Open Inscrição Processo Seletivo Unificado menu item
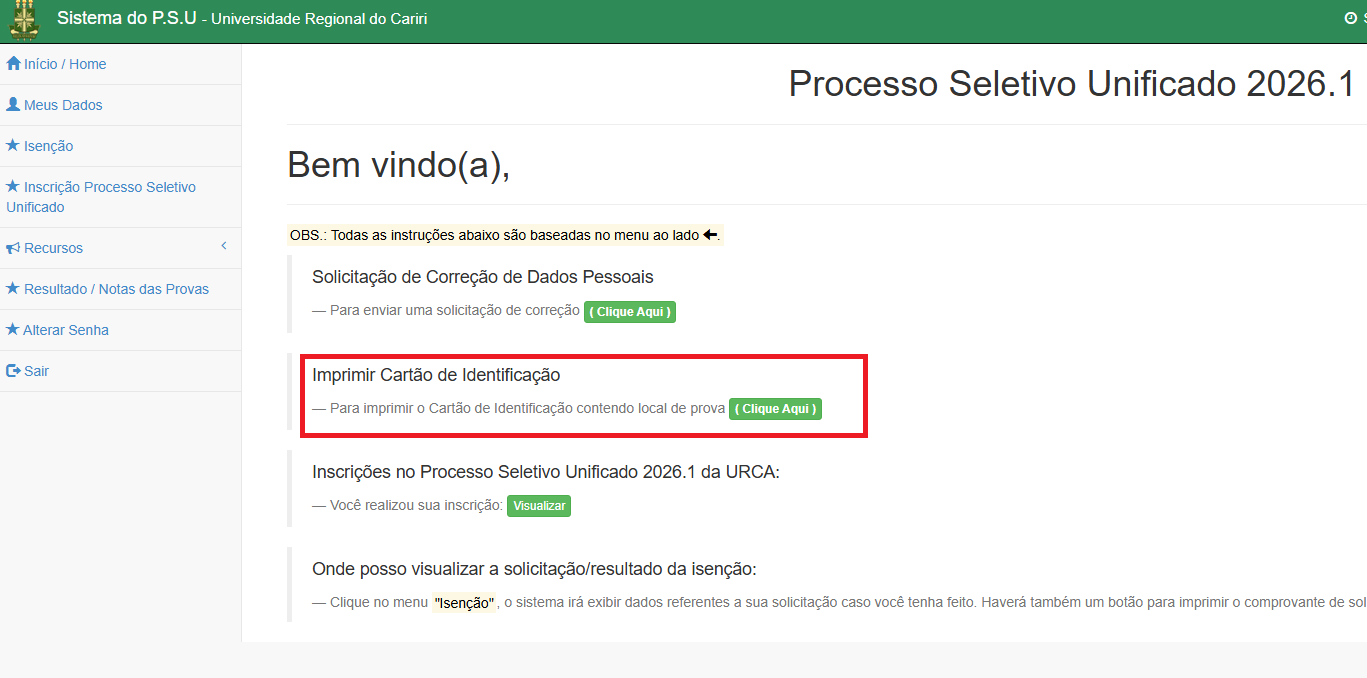The image size is (1367, 678). [100, 197]
